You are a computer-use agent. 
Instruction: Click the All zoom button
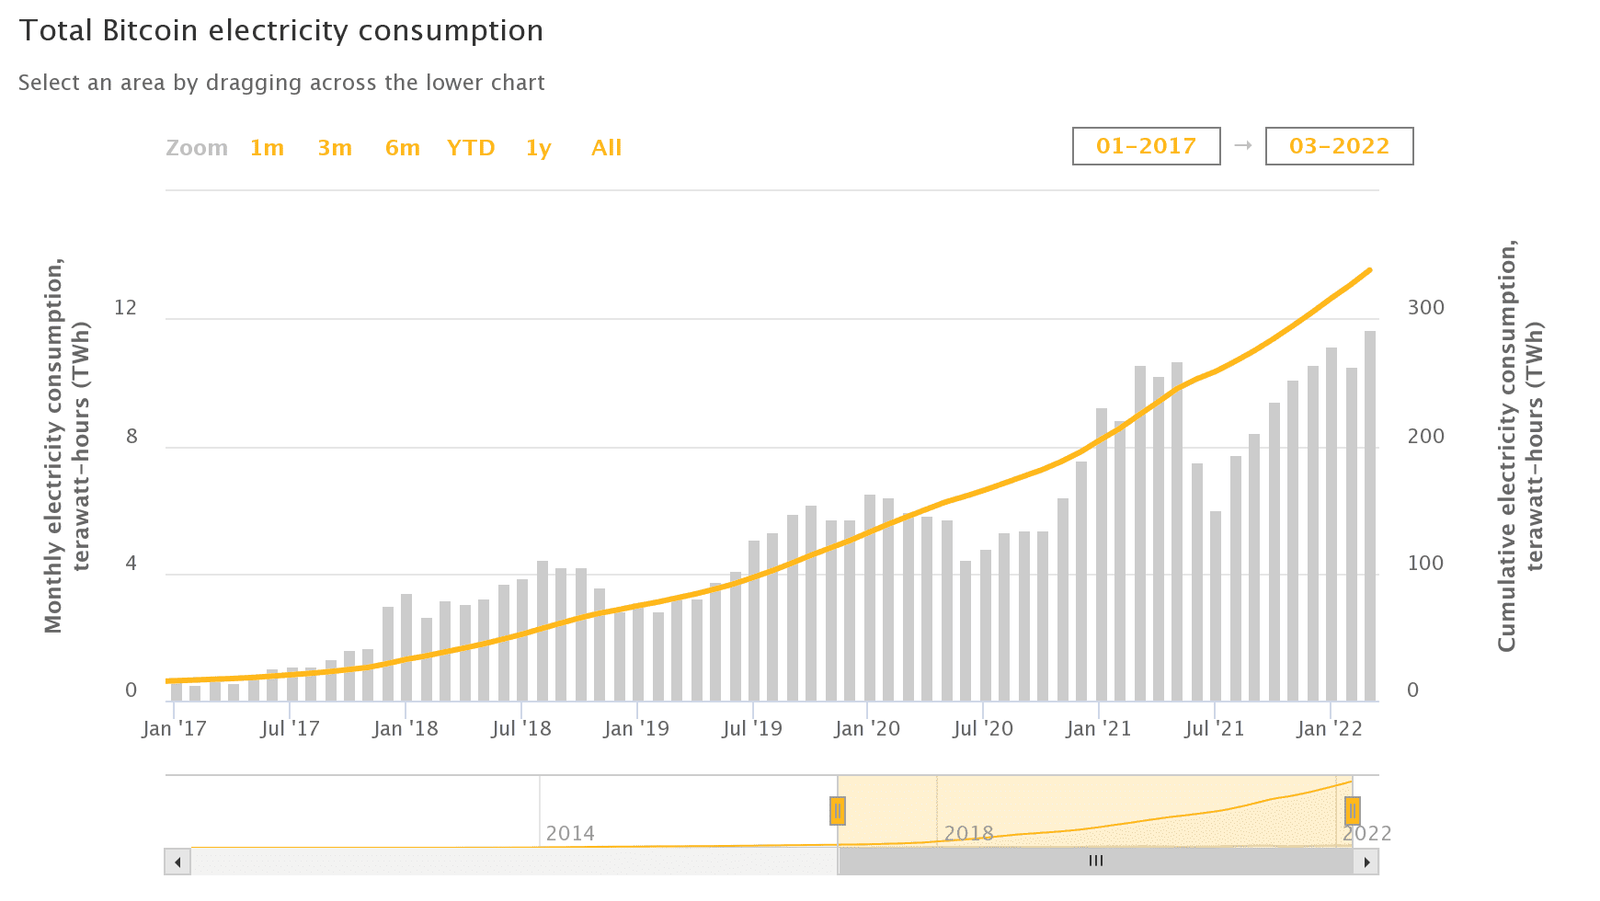coord(605,147)
